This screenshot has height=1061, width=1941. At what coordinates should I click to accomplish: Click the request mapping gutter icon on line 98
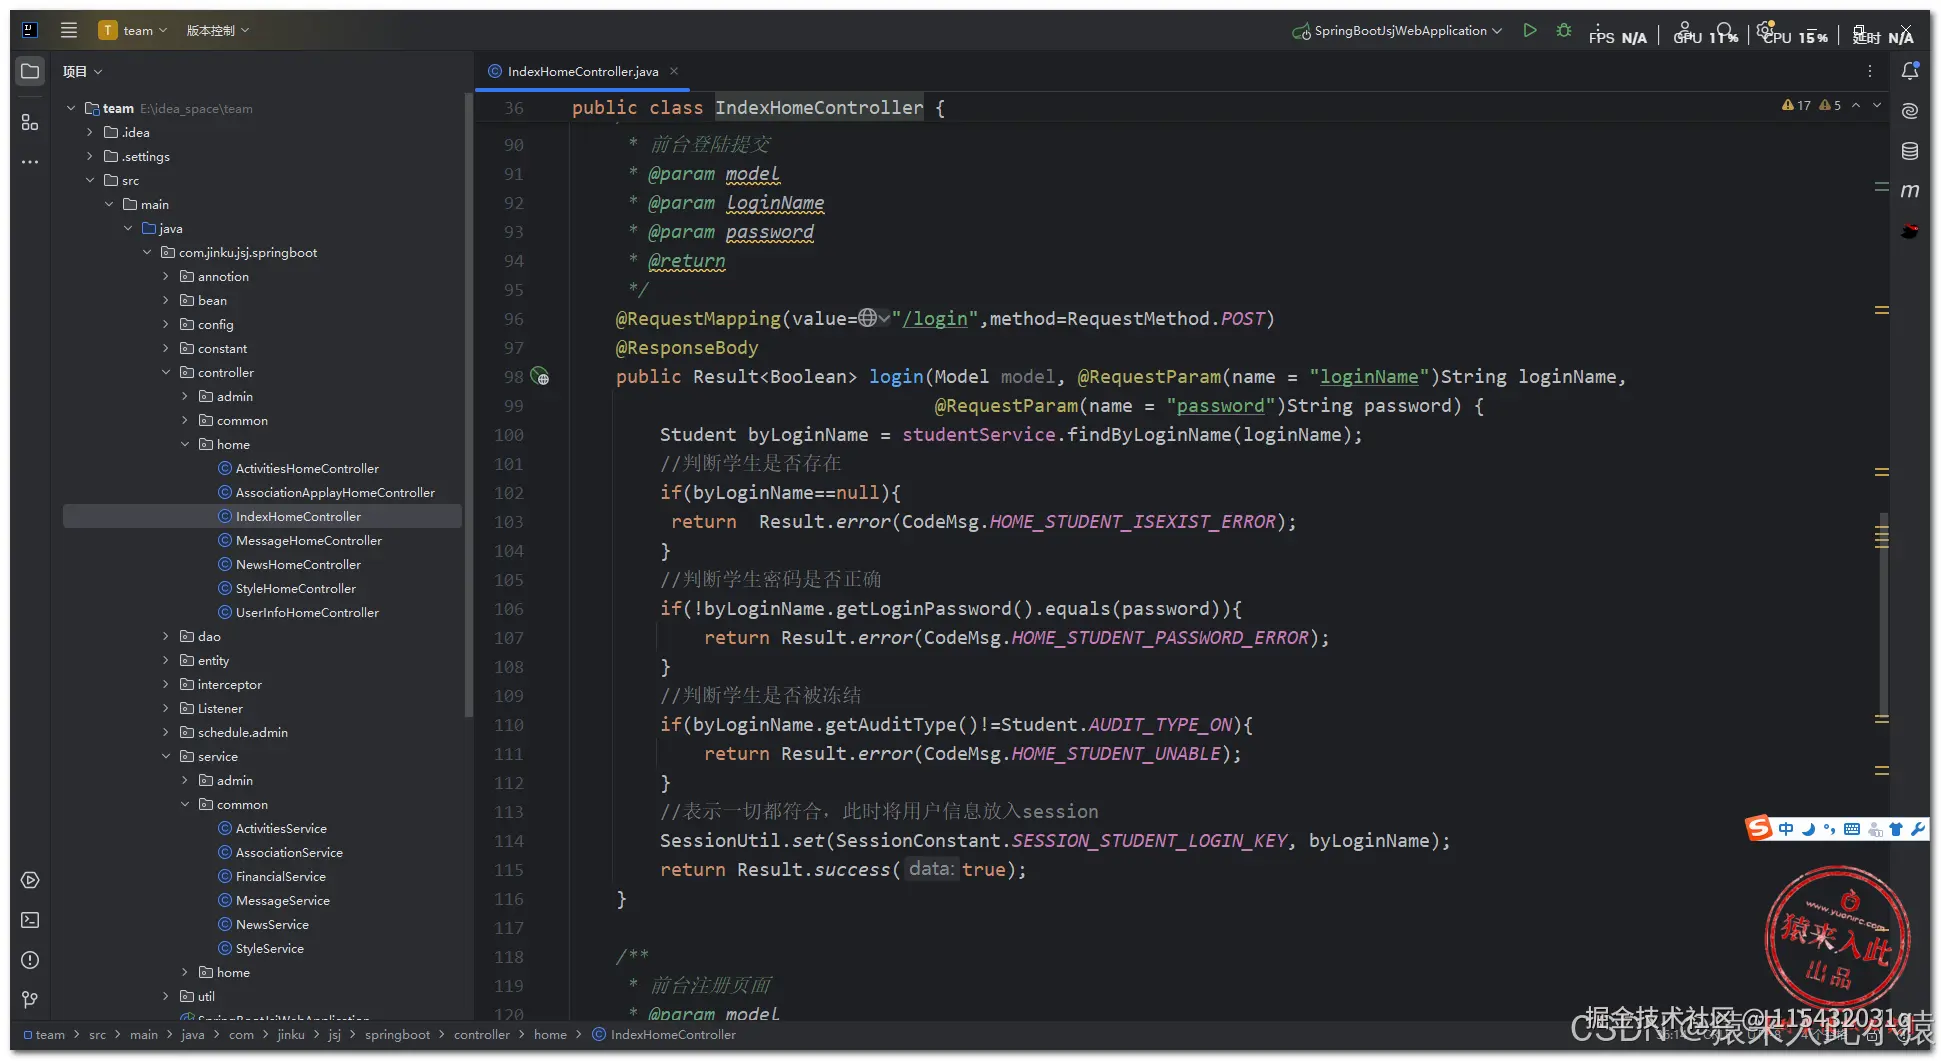[540, 377]
